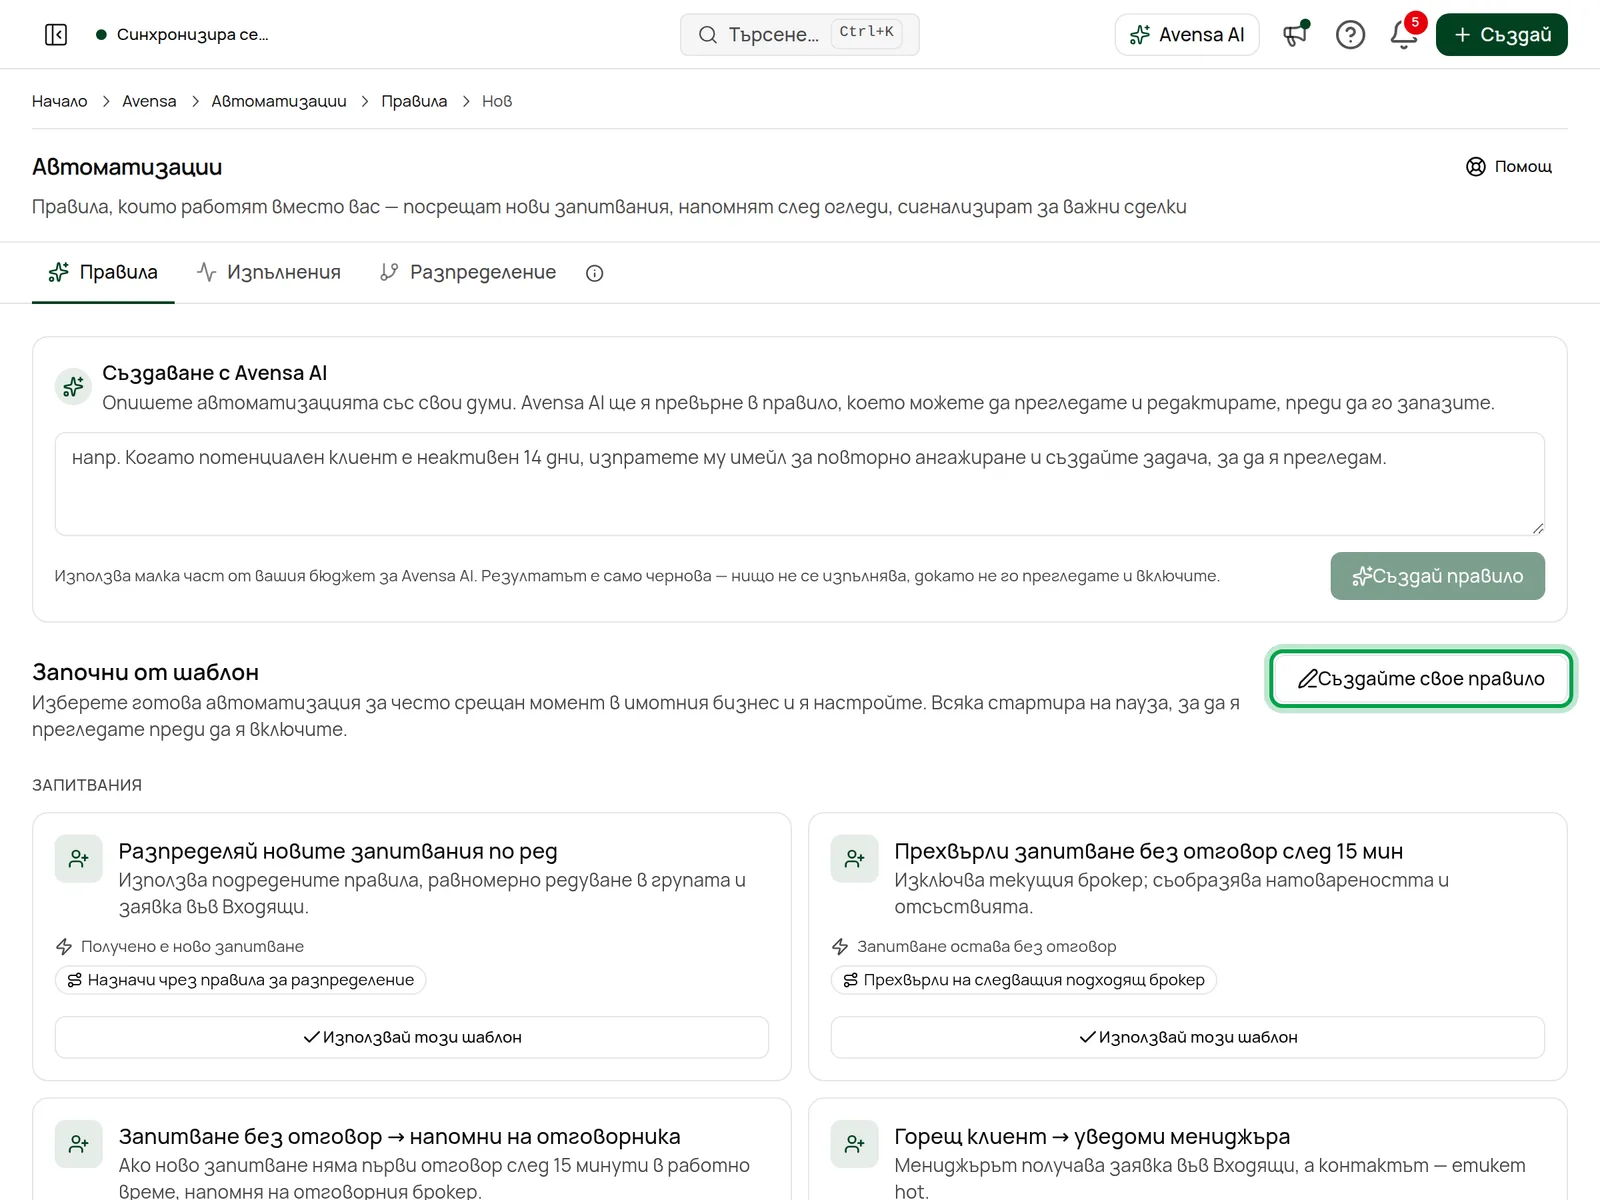The height and width of the screenshot is (1200, 1600).
Task: Click the green sync status dot
Action: (x=101, y=35)
